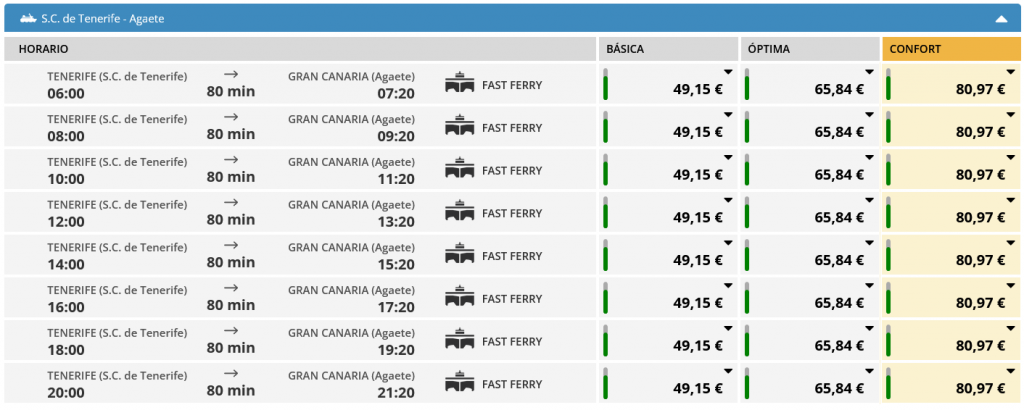This screenshot has height=410, width=1024.
Task: Click the ferry icon in the route header
Action: point(28,18)
